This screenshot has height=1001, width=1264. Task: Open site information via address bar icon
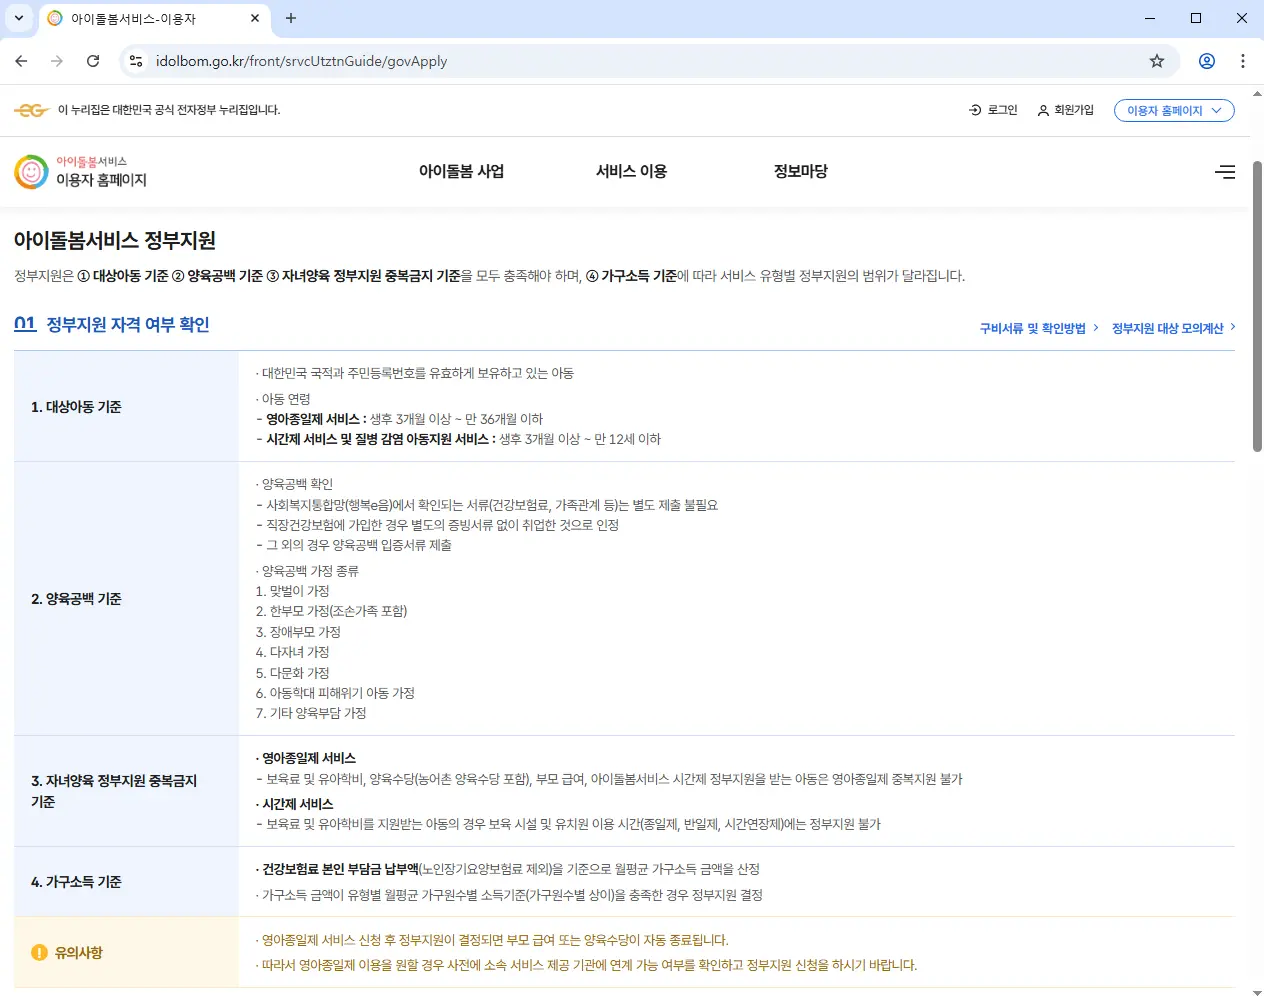135,61
